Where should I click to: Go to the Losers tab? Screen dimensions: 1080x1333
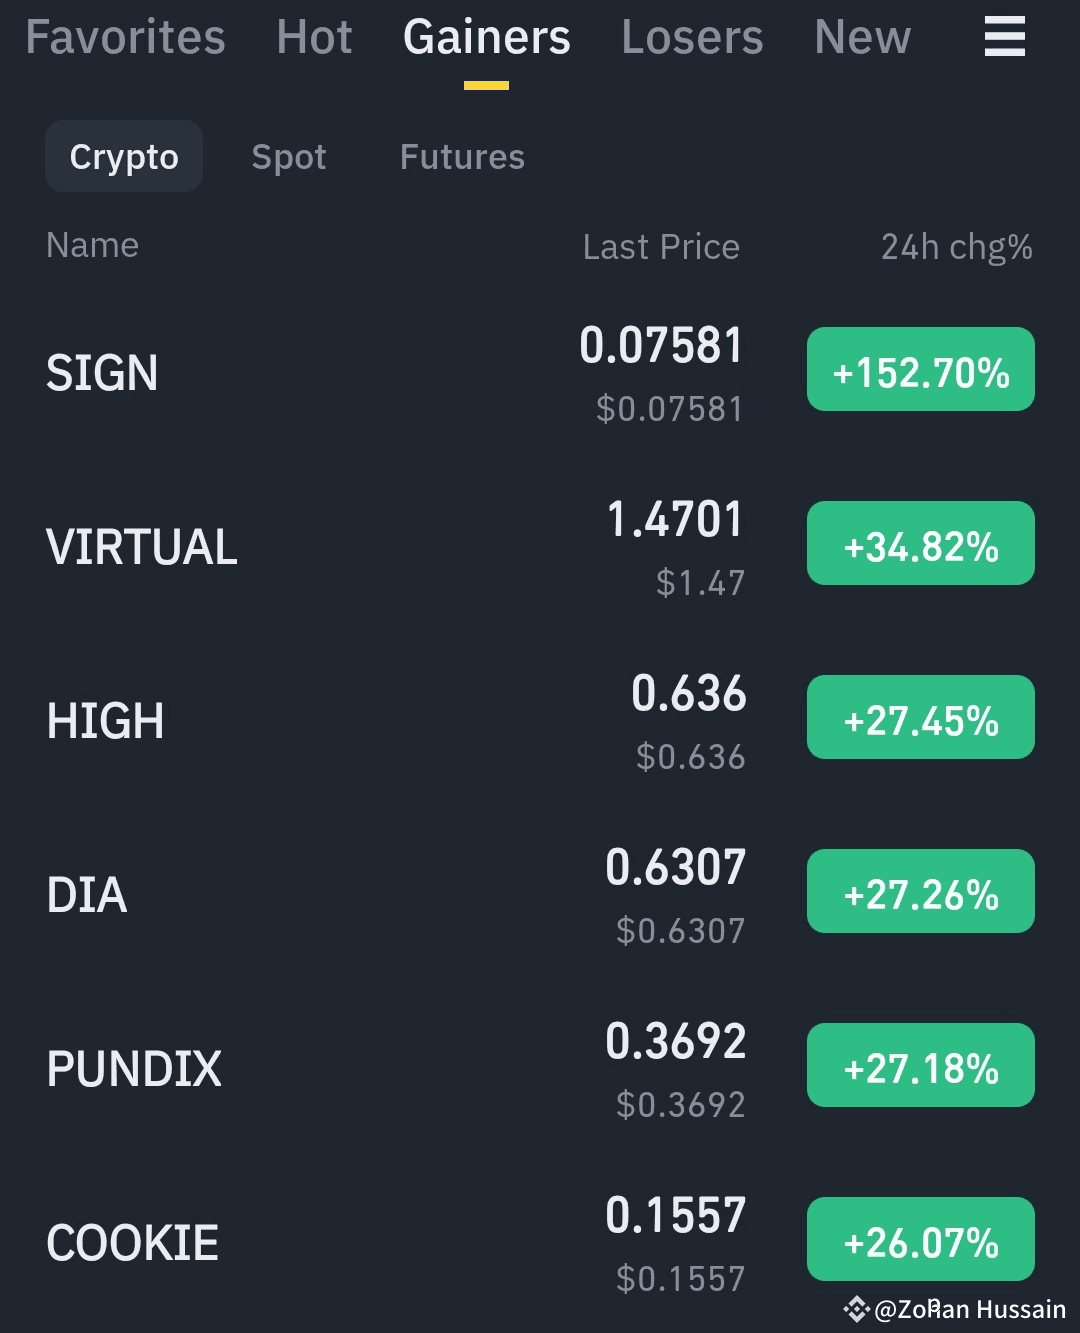(x=692, y=37)
